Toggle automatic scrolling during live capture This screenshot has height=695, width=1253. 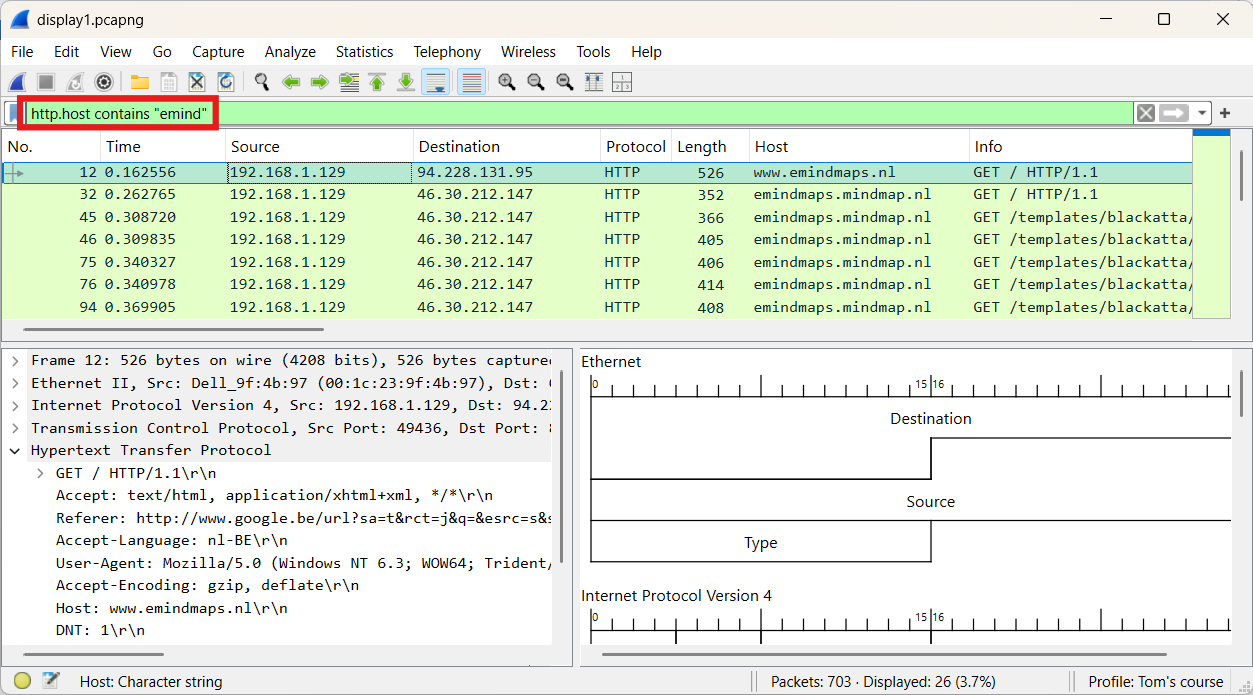(x=435, y=82)
